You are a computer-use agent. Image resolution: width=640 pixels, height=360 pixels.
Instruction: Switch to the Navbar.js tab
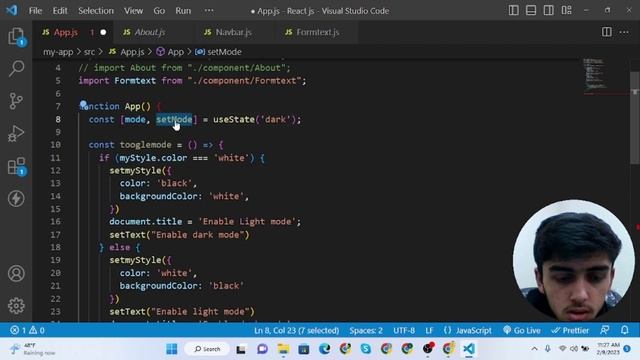tap(233, 32)
